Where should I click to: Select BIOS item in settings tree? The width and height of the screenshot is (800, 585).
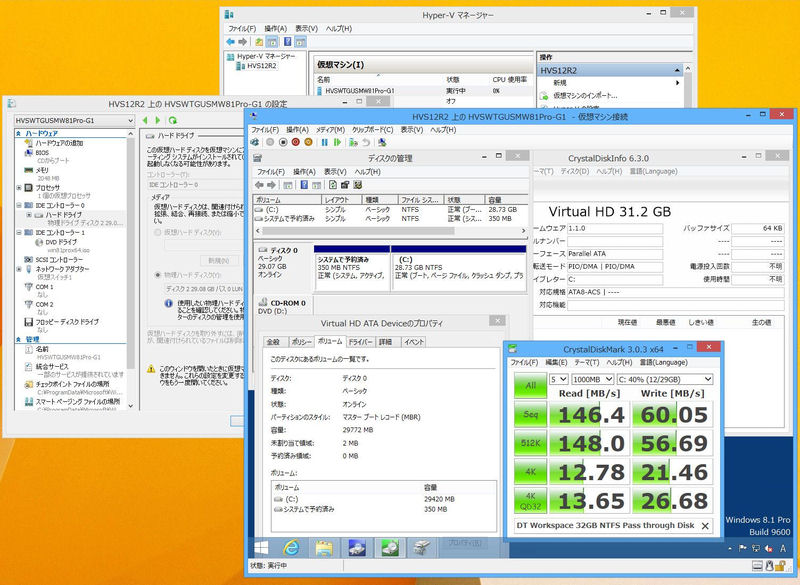[42, 152]
